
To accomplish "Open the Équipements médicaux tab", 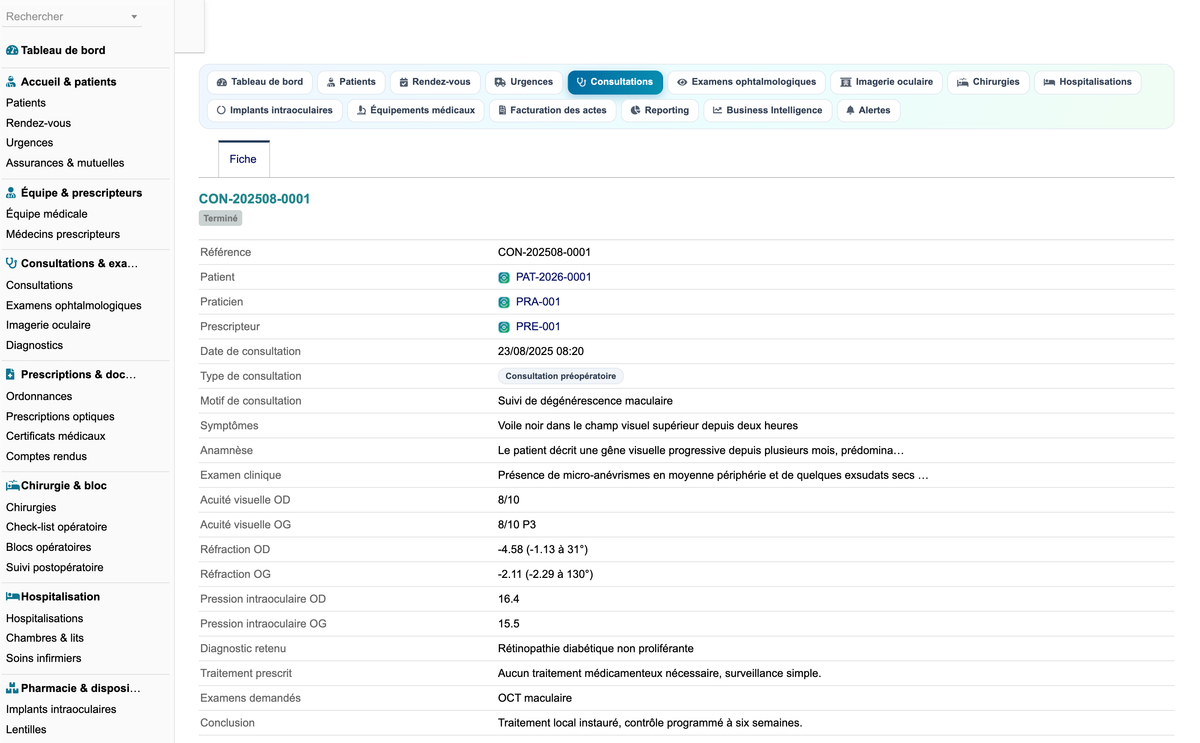I will 416,110.
